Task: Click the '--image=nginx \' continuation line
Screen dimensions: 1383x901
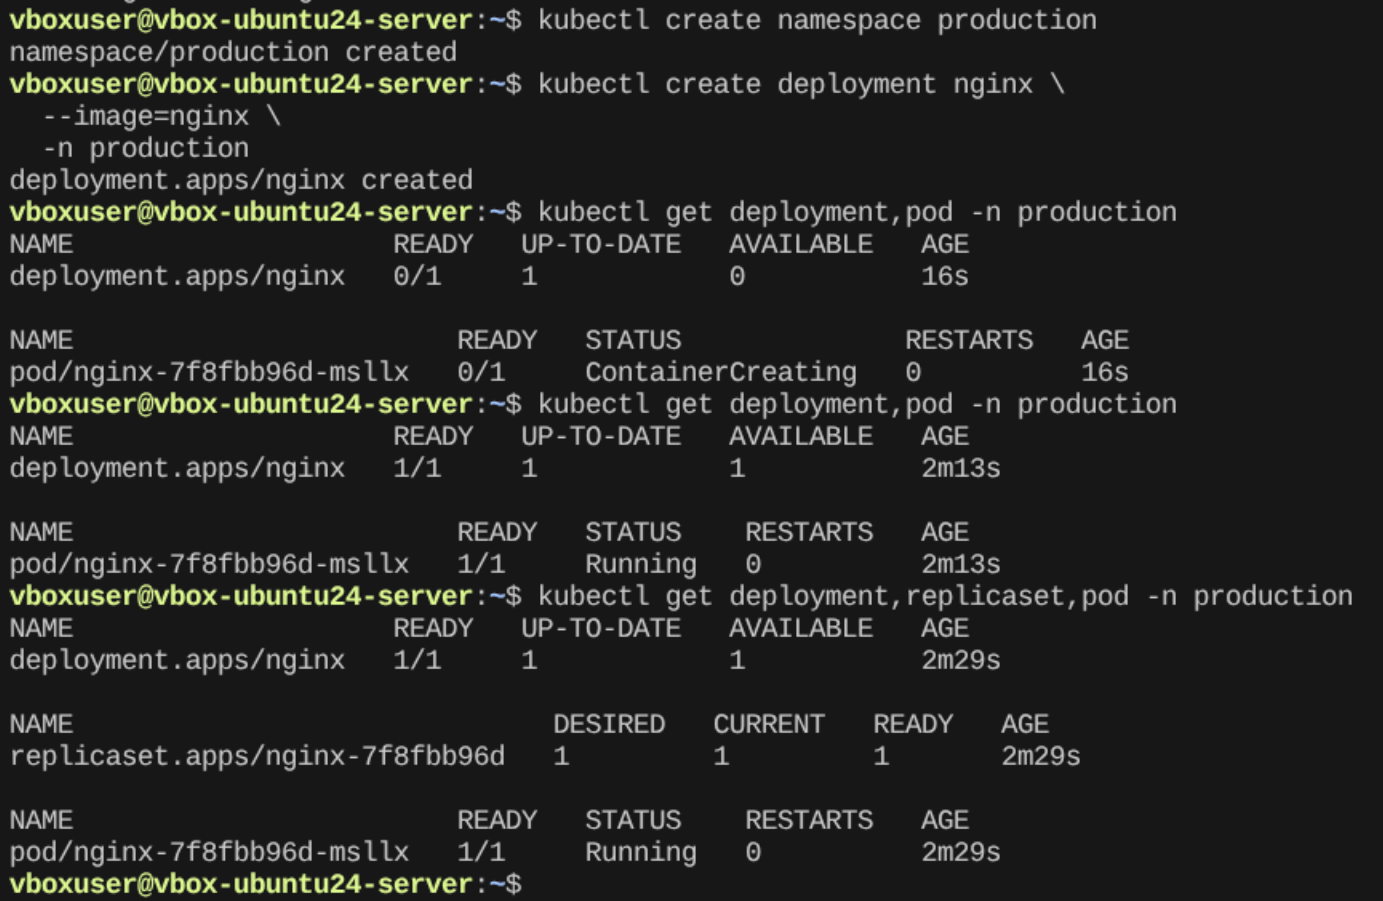Action: coord(161,116)
